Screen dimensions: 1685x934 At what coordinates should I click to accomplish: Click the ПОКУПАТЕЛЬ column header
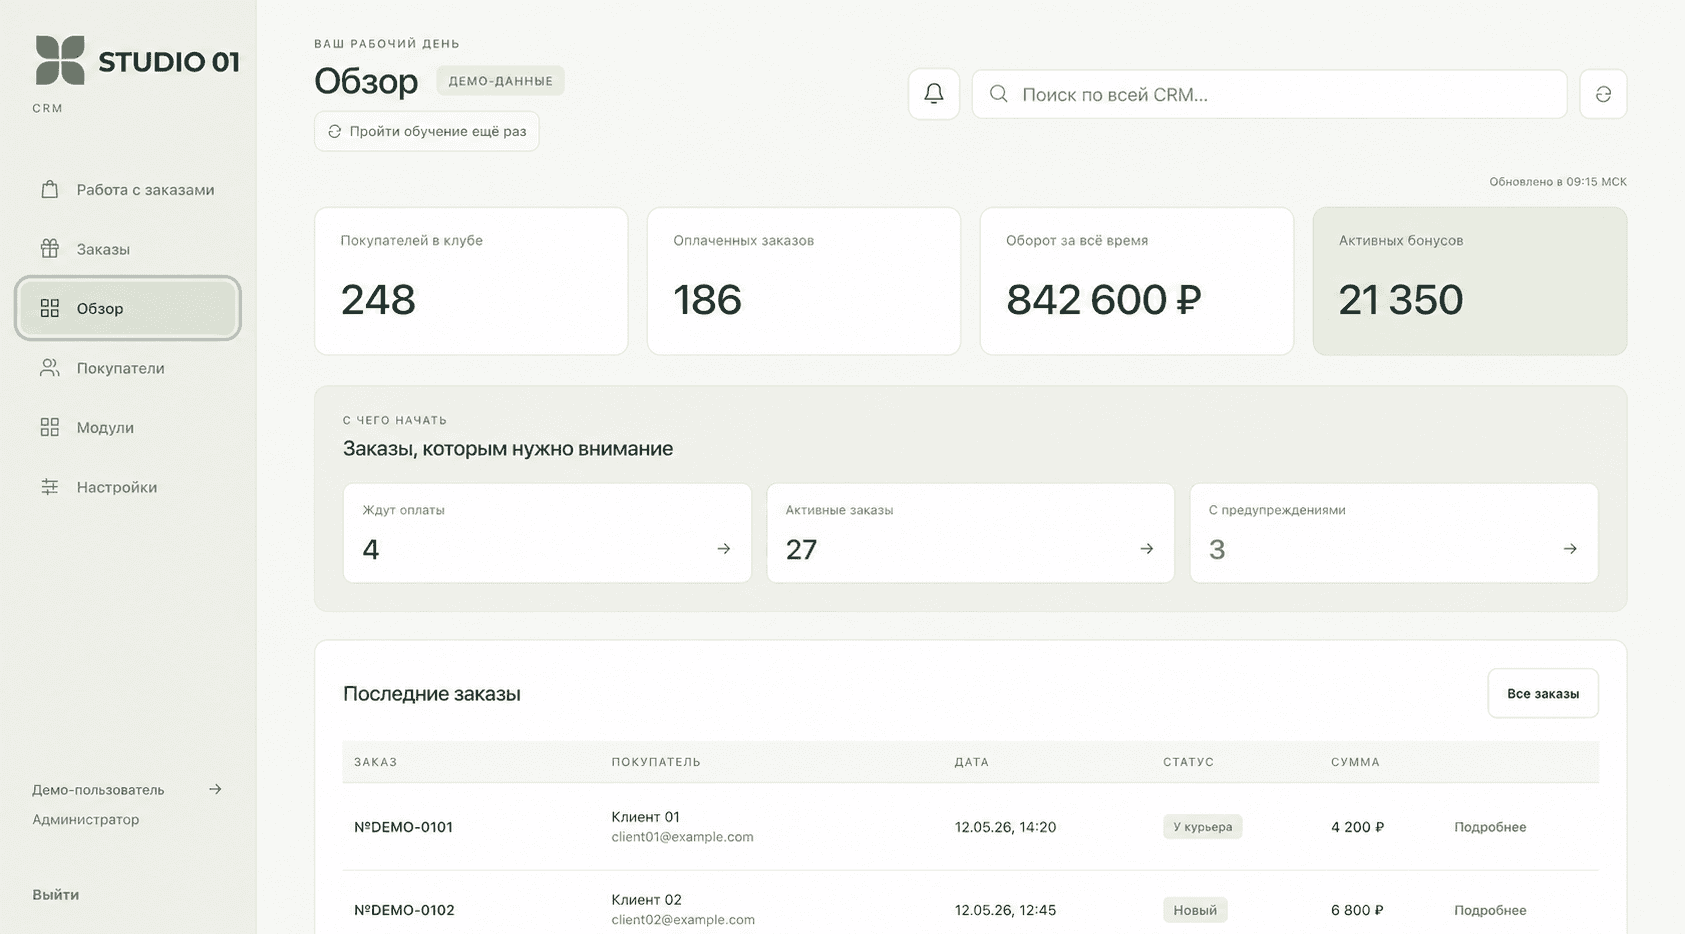click(x=656, y=762)
